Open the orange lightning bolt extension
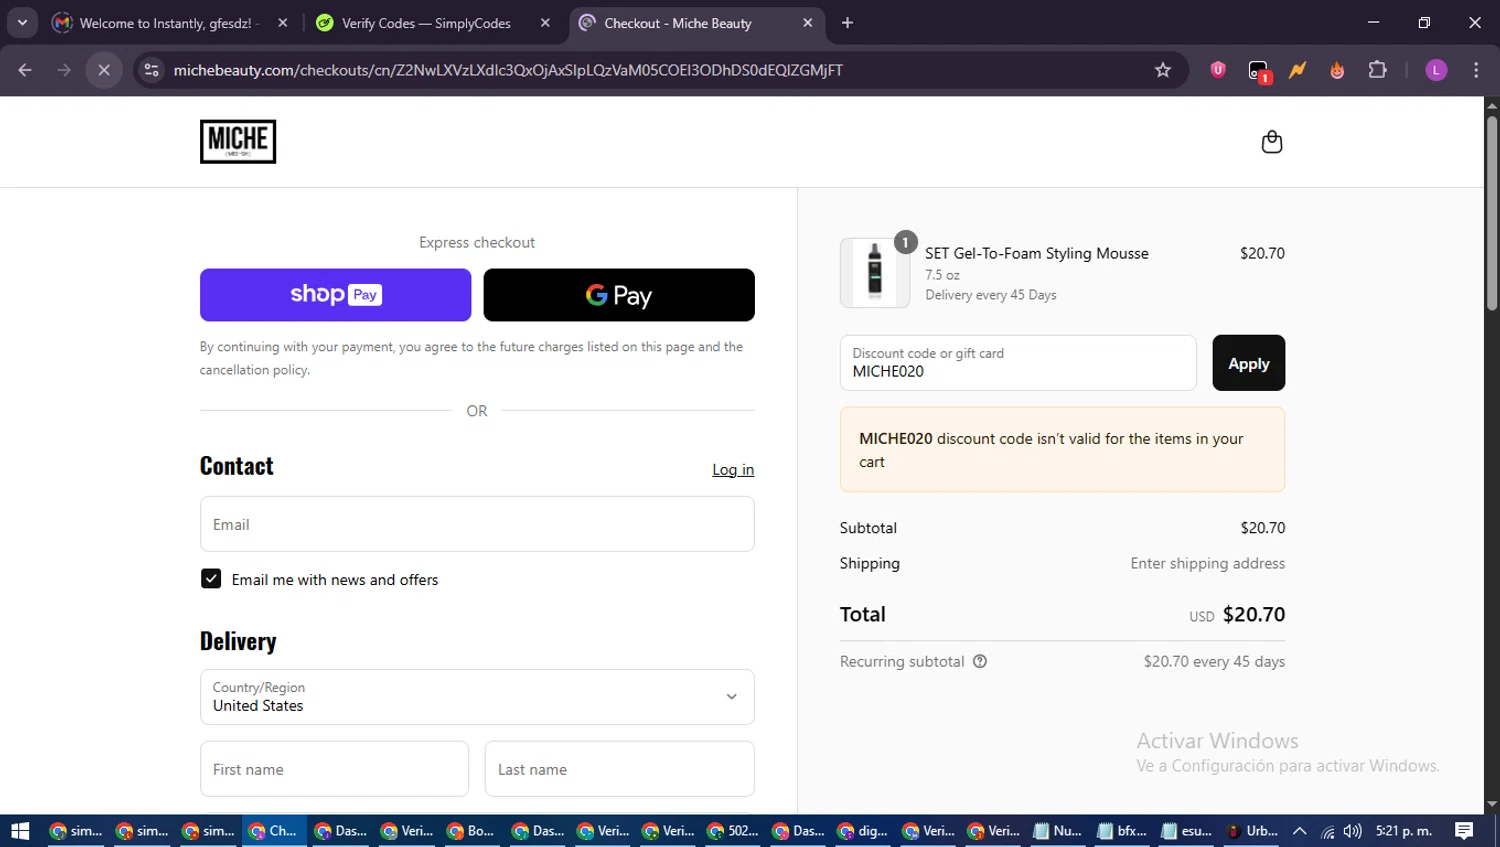Viewport: 1500px width, 847px height. click(x=1297, y=70)
